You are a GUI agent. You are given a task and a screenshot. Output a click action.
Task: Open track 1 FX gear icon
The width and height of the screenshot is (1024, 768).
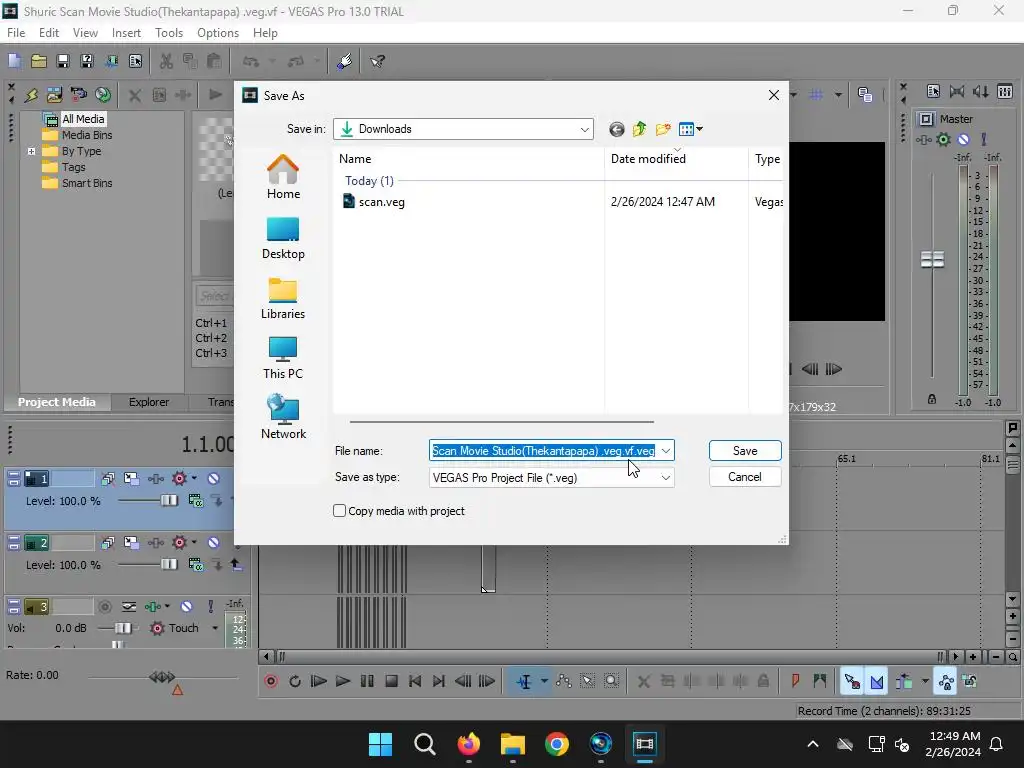click(179, 479)
